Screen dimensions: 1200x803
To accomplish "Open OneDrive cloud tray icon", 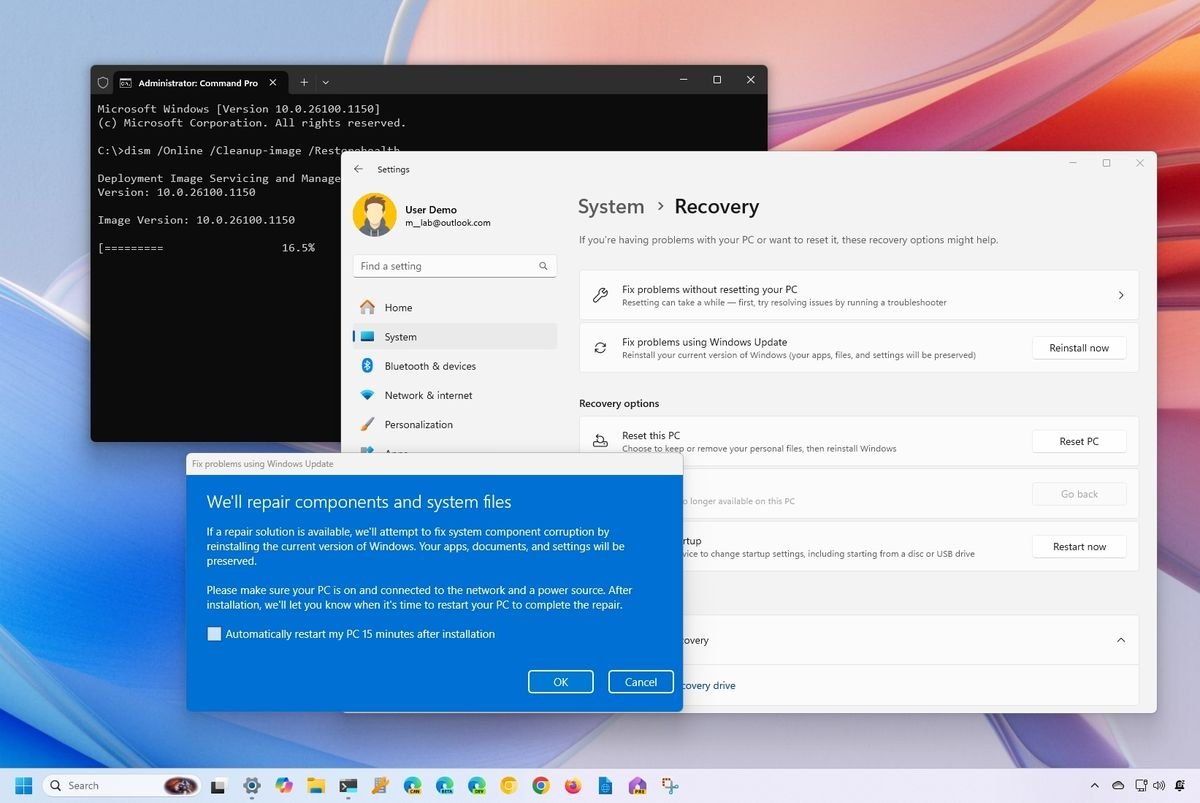I will click(x=1119, y=786).
